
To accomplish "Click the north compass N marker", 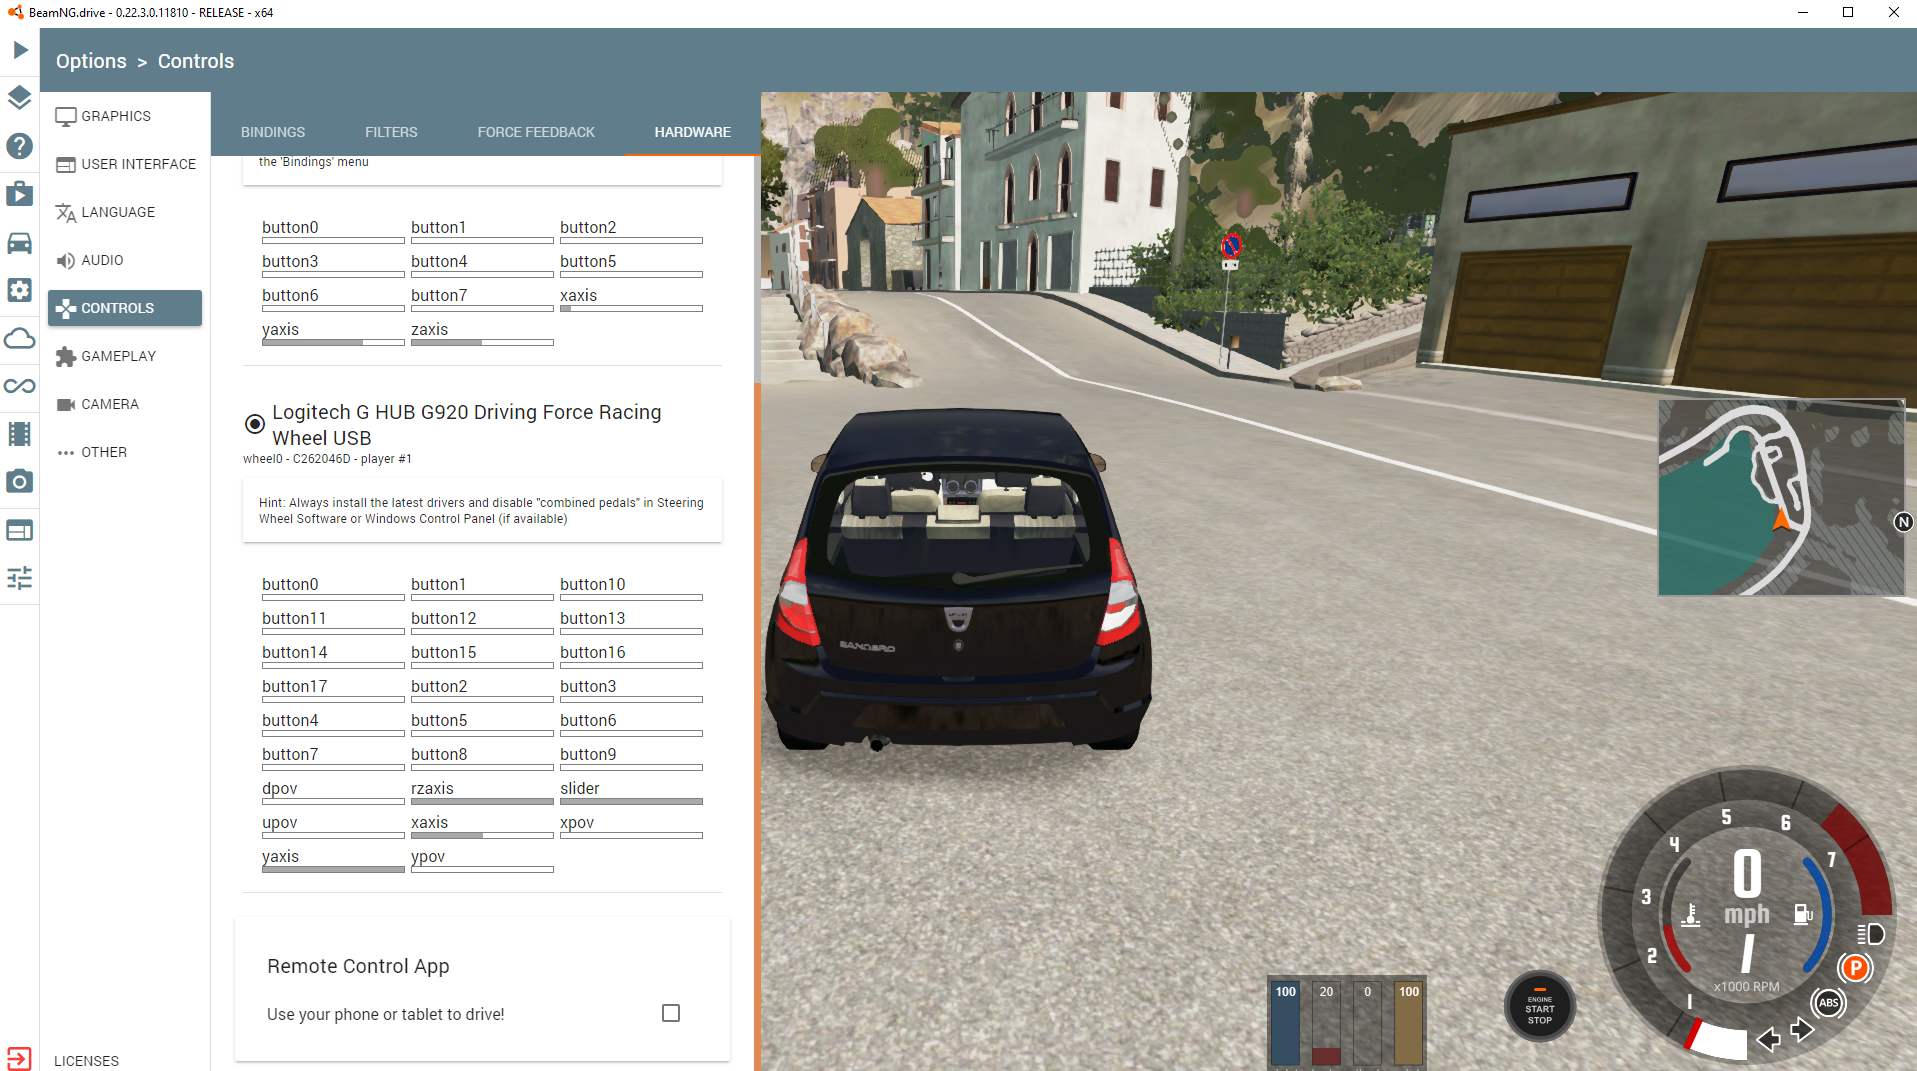I will [1903, 522].
